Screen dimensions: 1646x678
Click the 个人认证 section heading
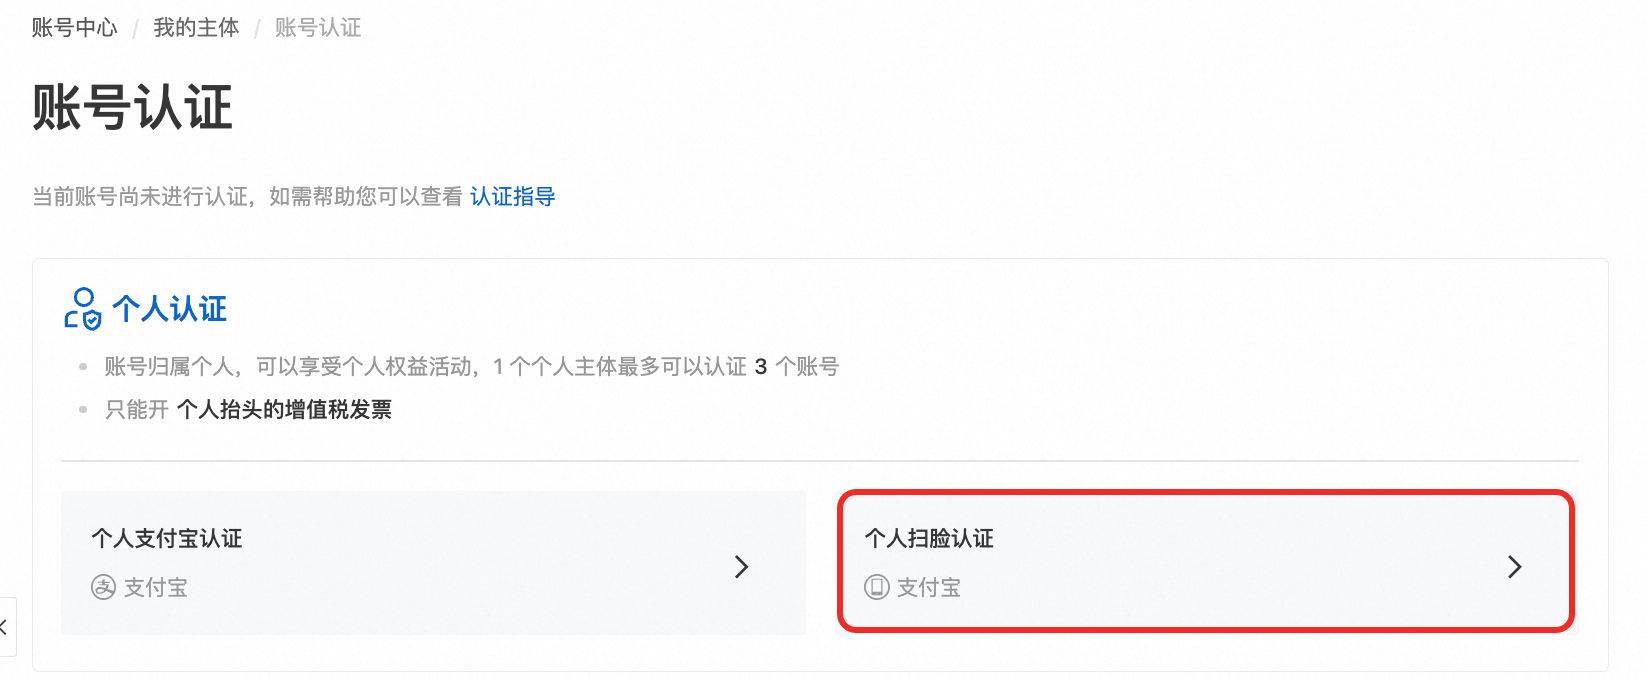pyautogui.click(x=170, y=309)
